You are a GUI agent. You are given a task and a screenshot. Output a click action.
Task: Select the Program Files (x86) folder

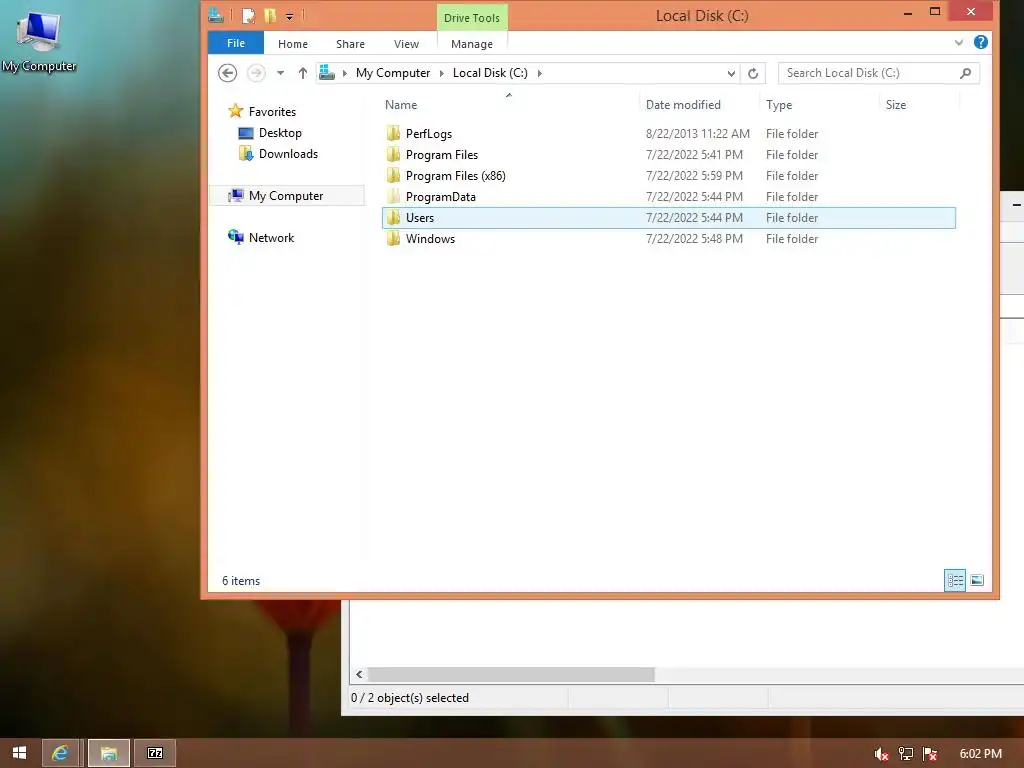pyautogui.click(x=669, y=175)
